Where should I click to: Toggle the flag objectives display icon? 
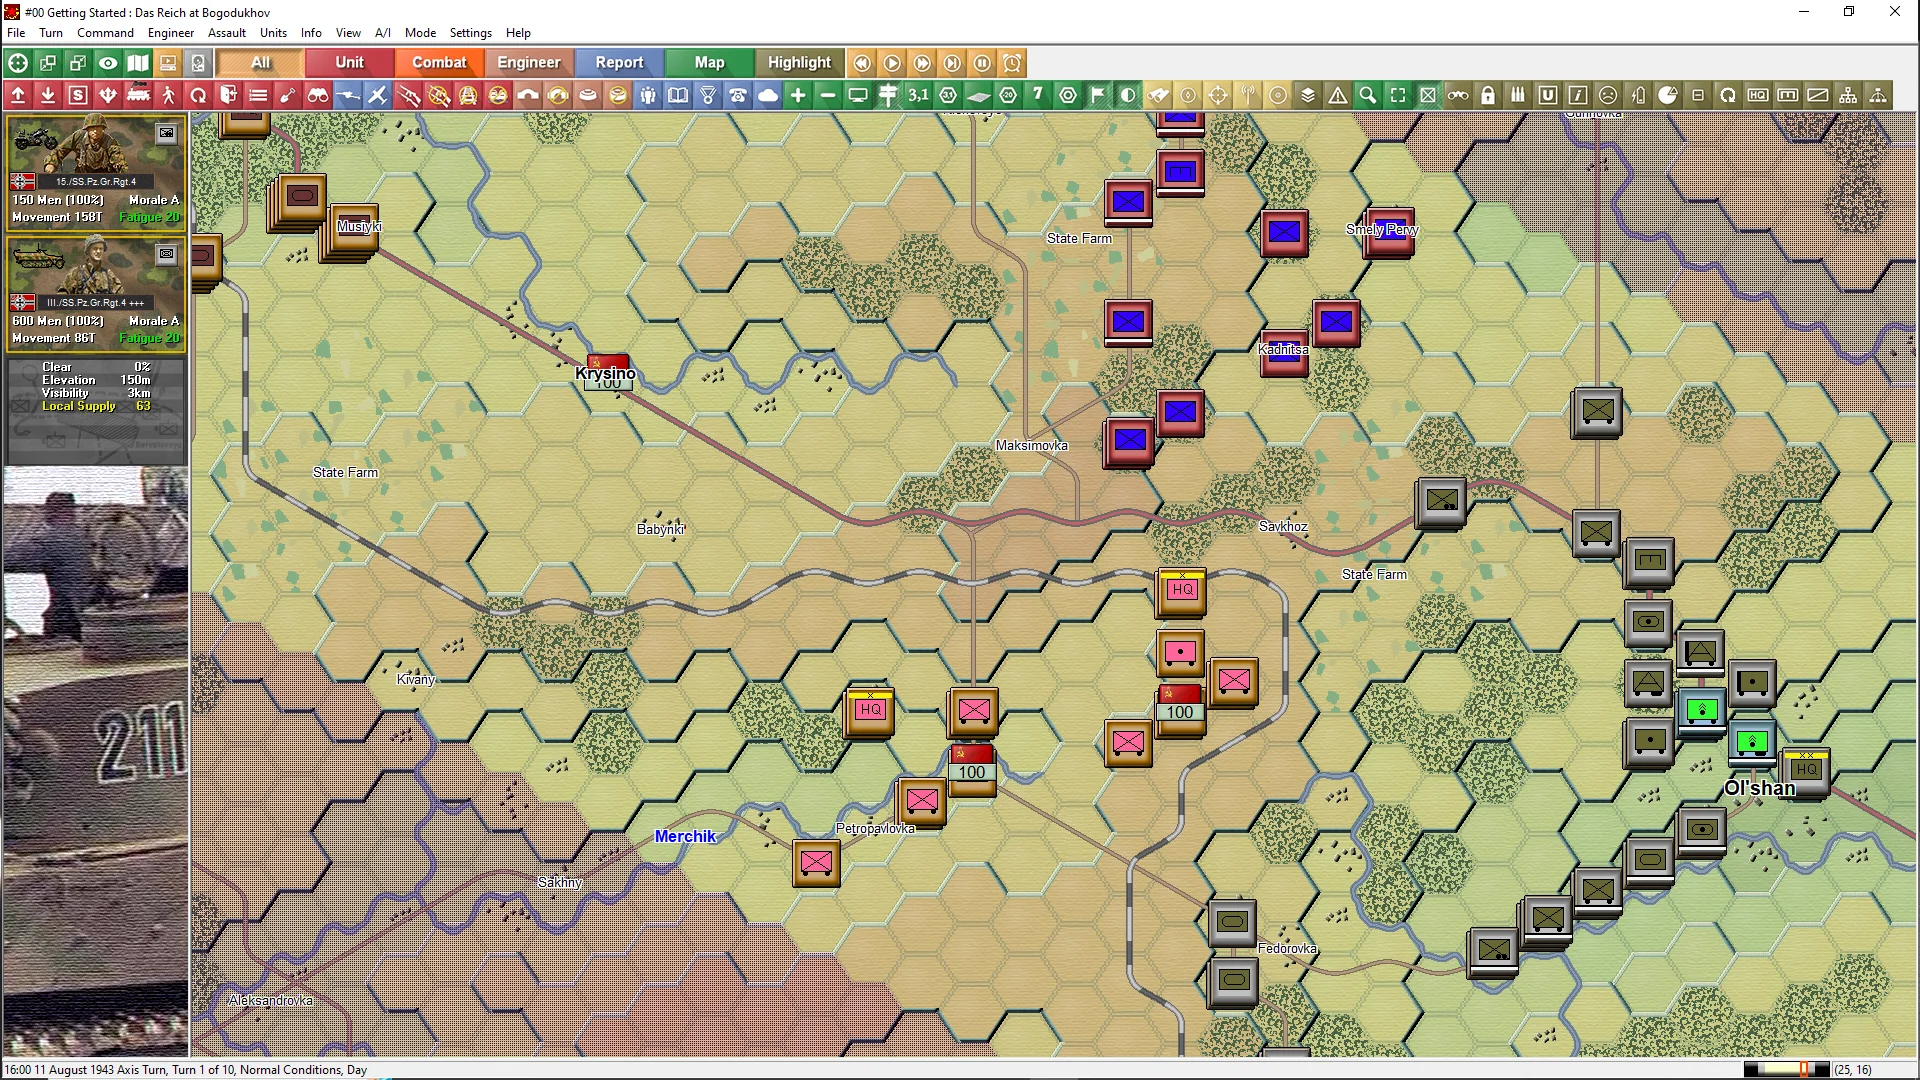click(1098, 95)
